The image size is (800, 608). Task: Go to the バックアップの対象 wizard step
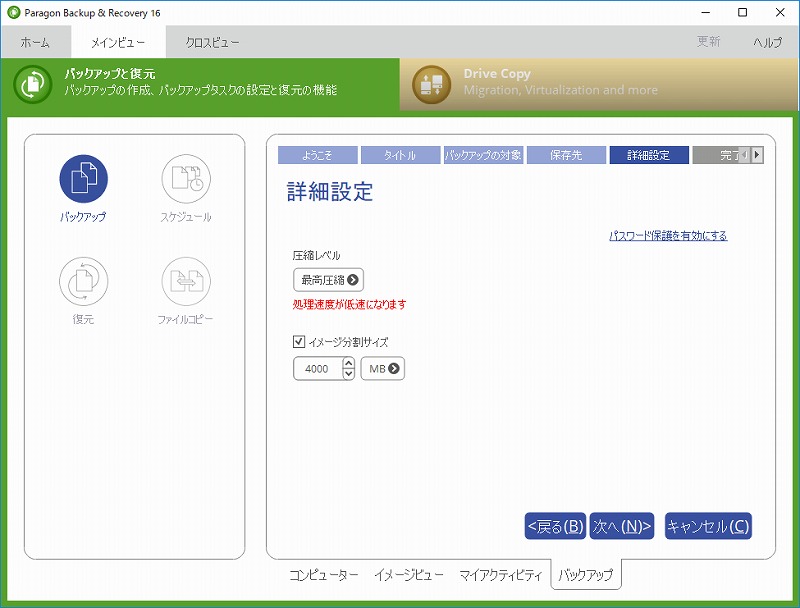tap(483, 155)
